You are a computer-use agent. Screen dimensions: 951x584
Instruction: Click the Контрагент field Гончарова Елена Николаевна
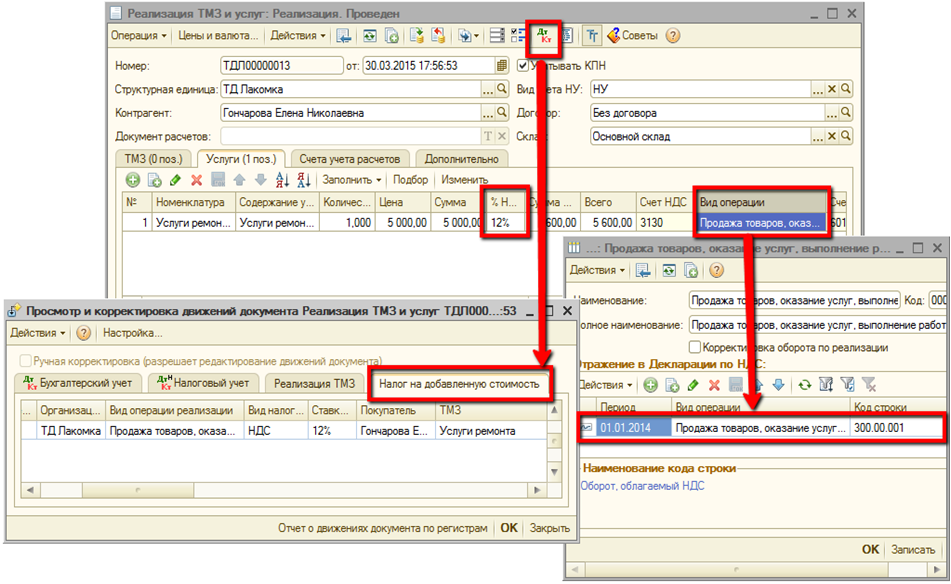tap(350, 113)
